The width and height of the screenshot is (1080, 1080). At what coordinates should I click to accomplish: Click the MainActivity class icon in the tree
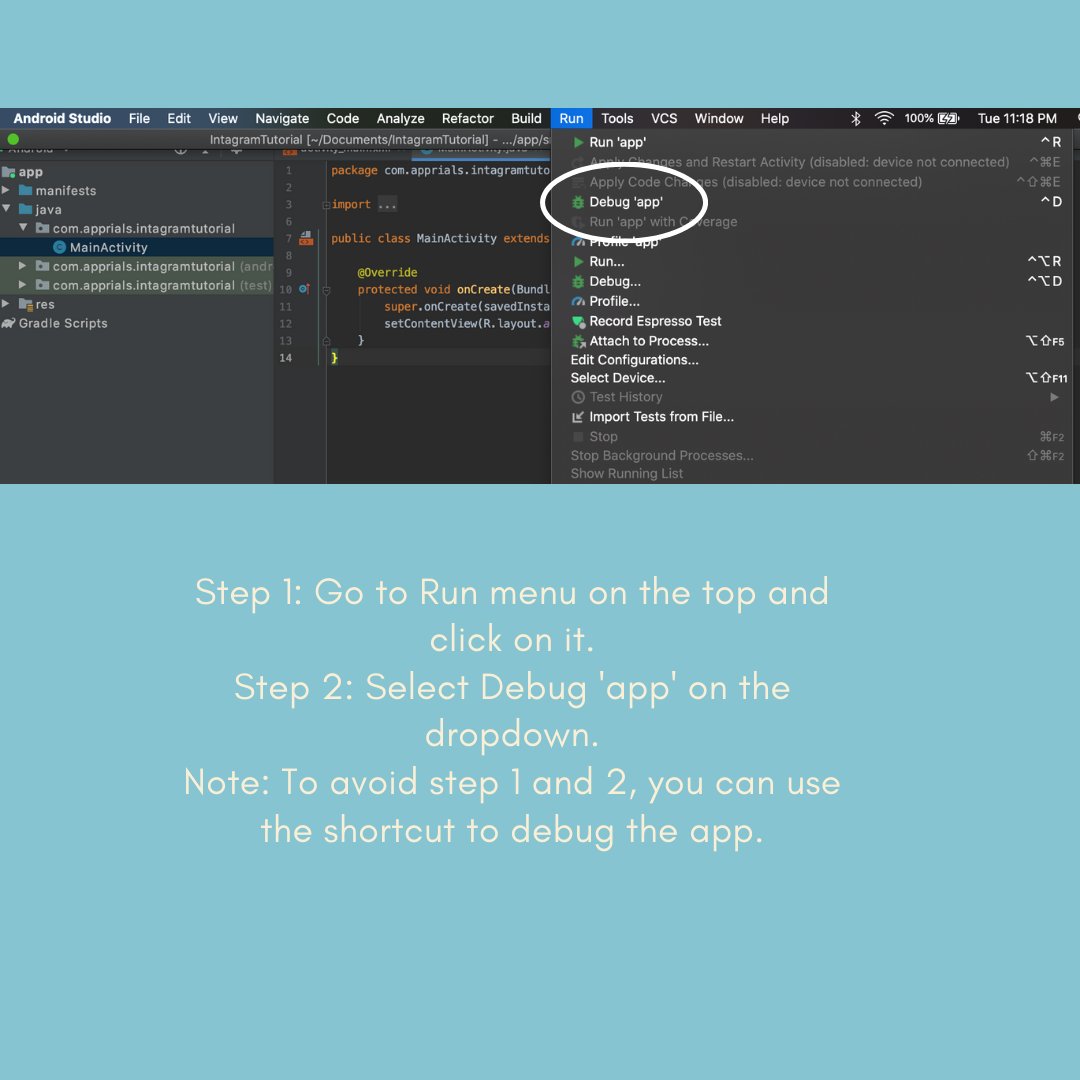(59, 247)
